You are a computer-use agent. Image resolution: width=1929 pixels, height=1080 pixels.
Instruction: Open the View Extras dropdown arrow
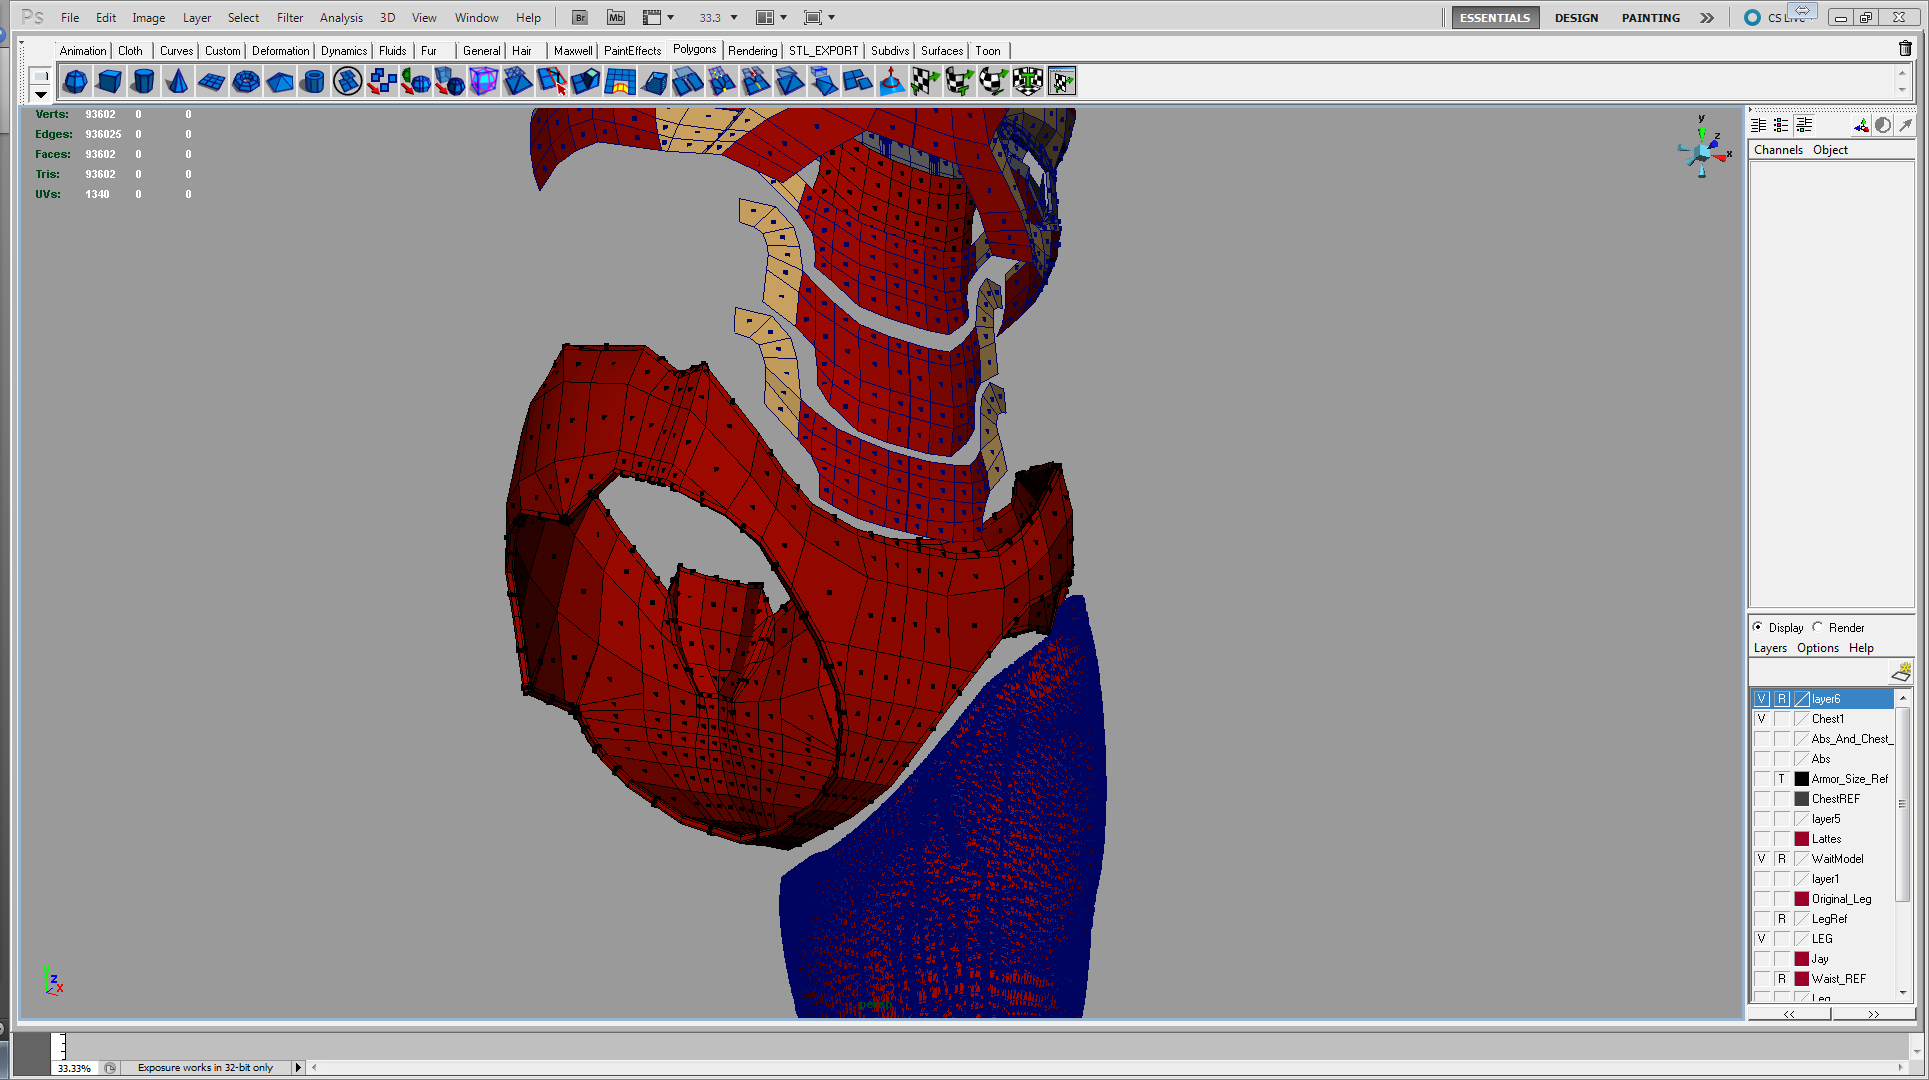click(x=670, y=17)
